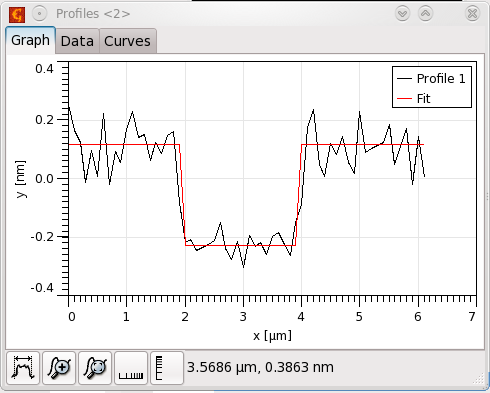Click the window resize grip corner
This screenshot has width=490, height=393.
479,379
